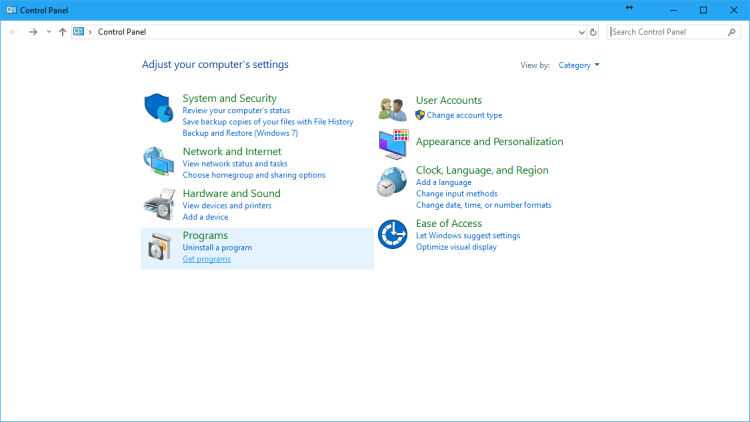Open System and Security category
The width and height of the screenshot is (750, 422).
pos(230,98)
